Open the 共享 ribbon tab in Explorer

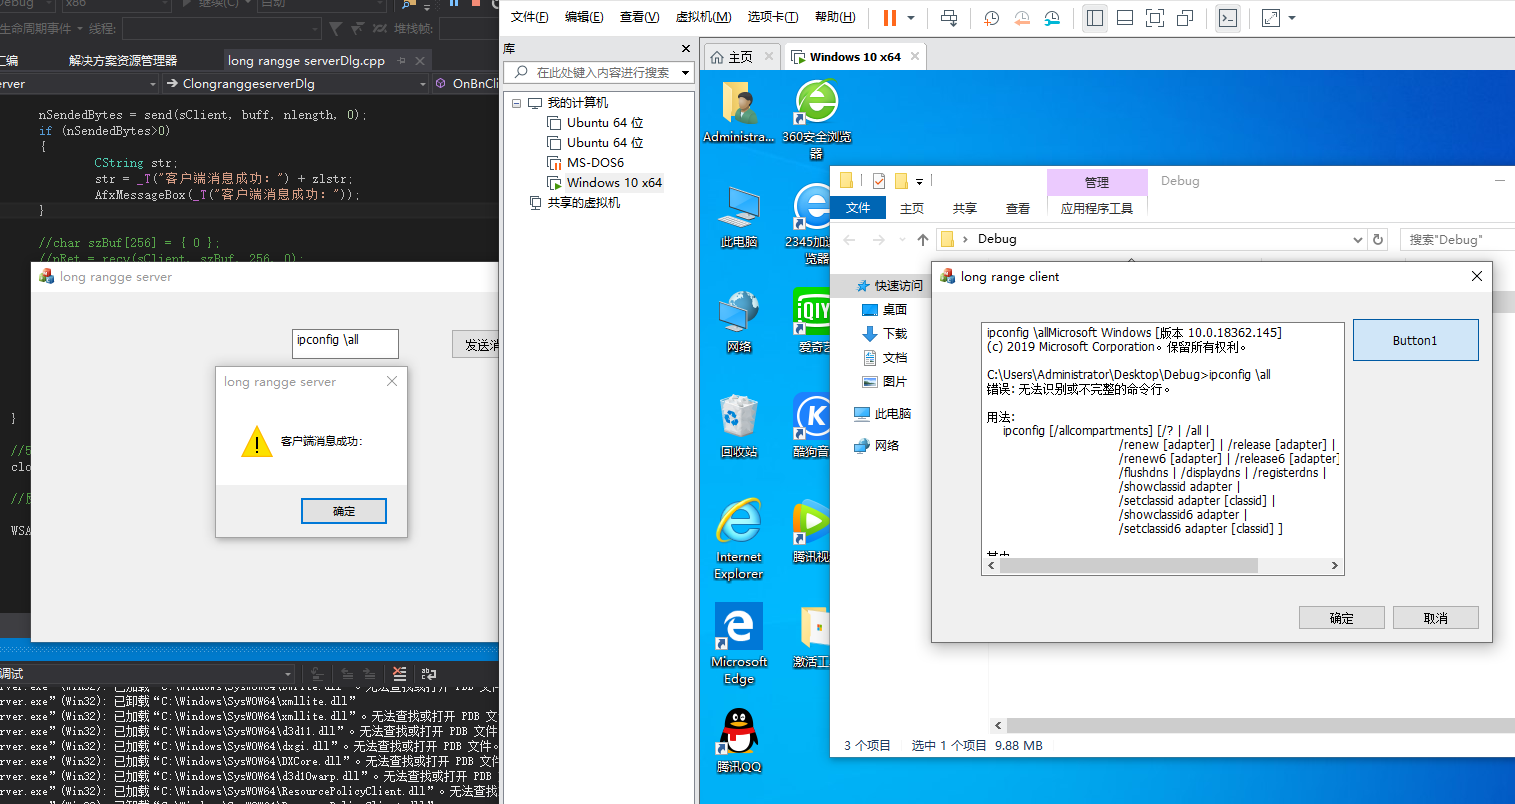click(x=965, y=208)
